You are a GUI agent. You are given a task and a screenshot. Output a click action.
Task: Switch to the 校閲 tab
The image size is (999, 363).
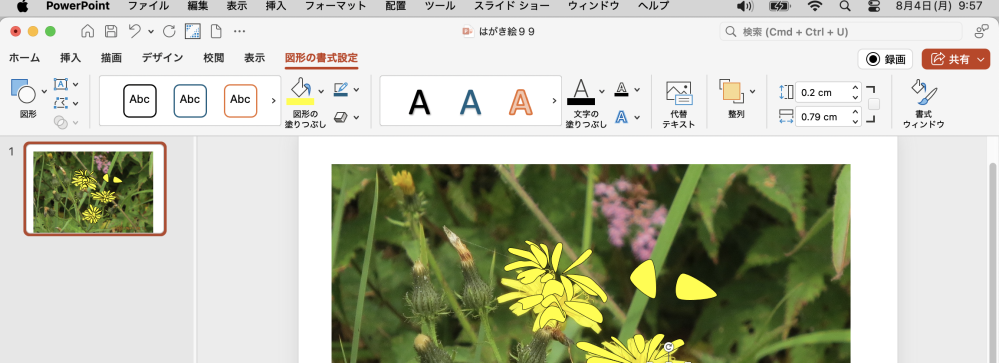213,58
